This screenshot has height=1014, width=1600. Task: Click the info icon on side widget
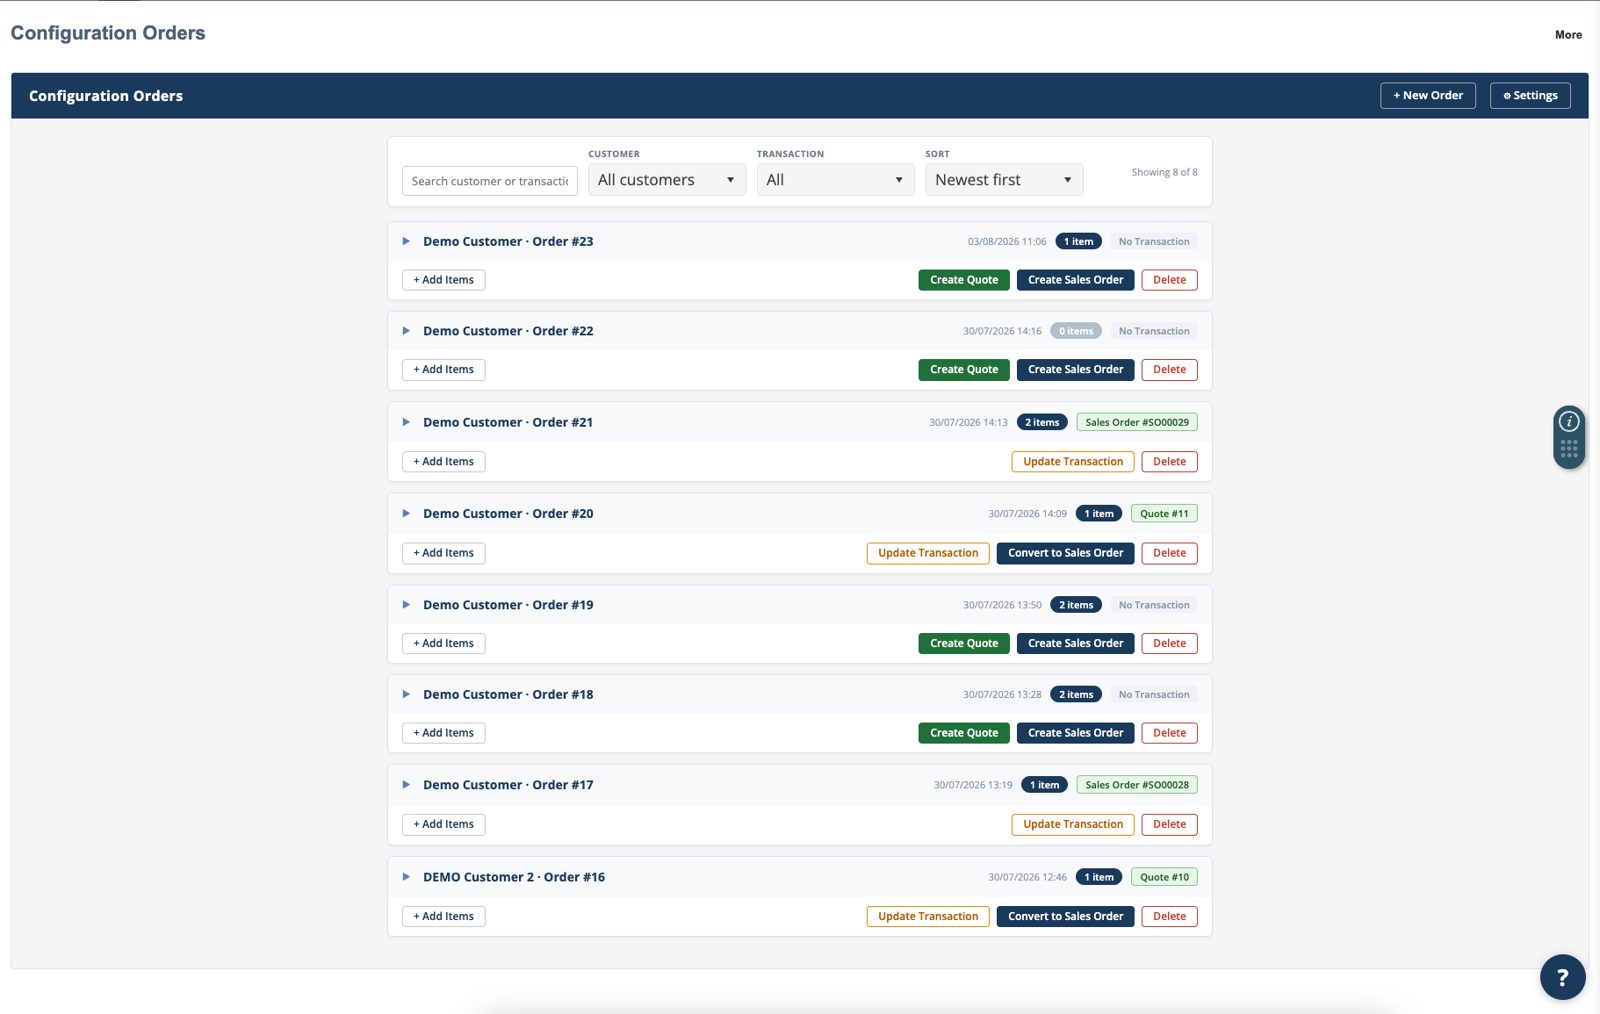tap(1569, 421)
